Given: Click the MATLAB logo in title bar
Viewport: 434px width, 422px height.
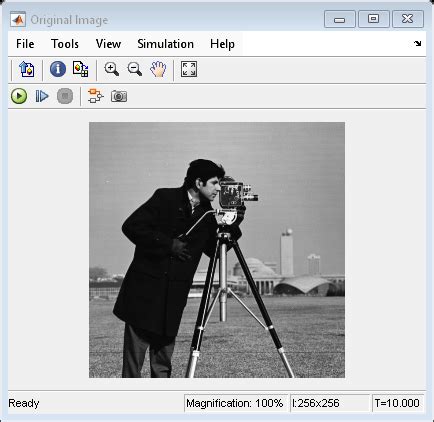Looking at the screenshot, I should (18, 20).
